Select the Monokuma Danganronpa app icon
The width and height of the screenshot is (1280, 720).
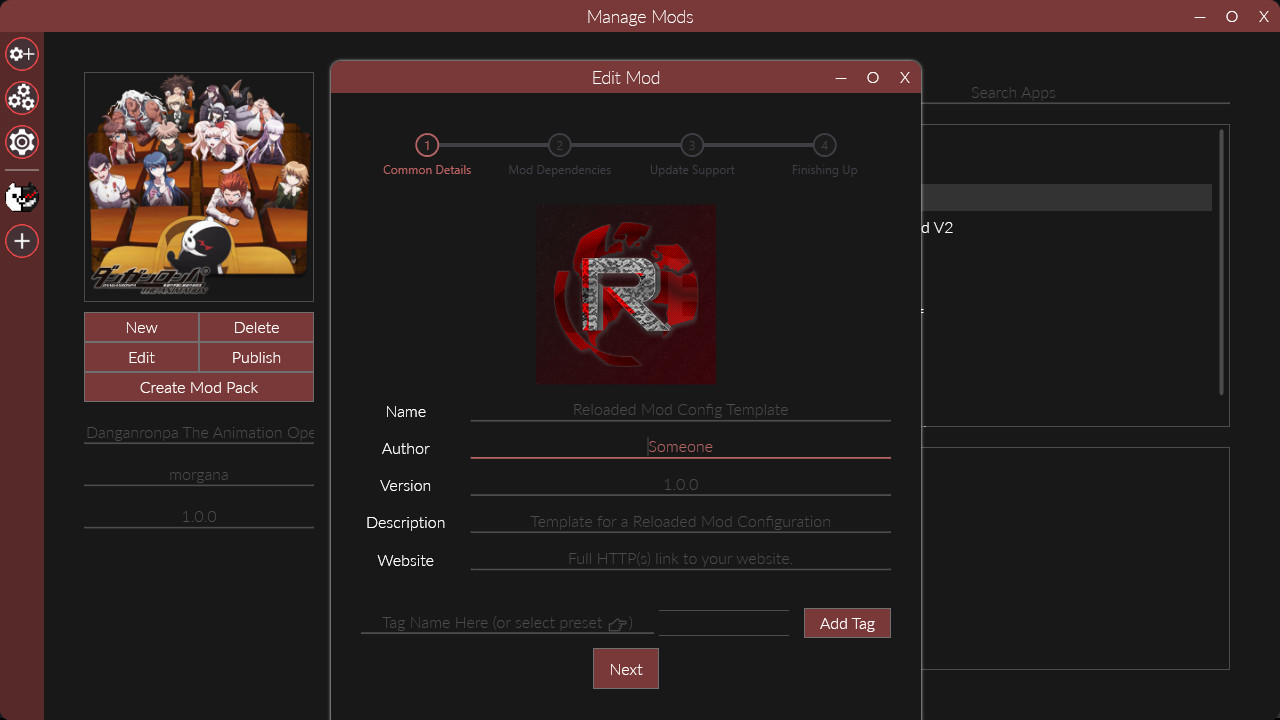(21, 197)
